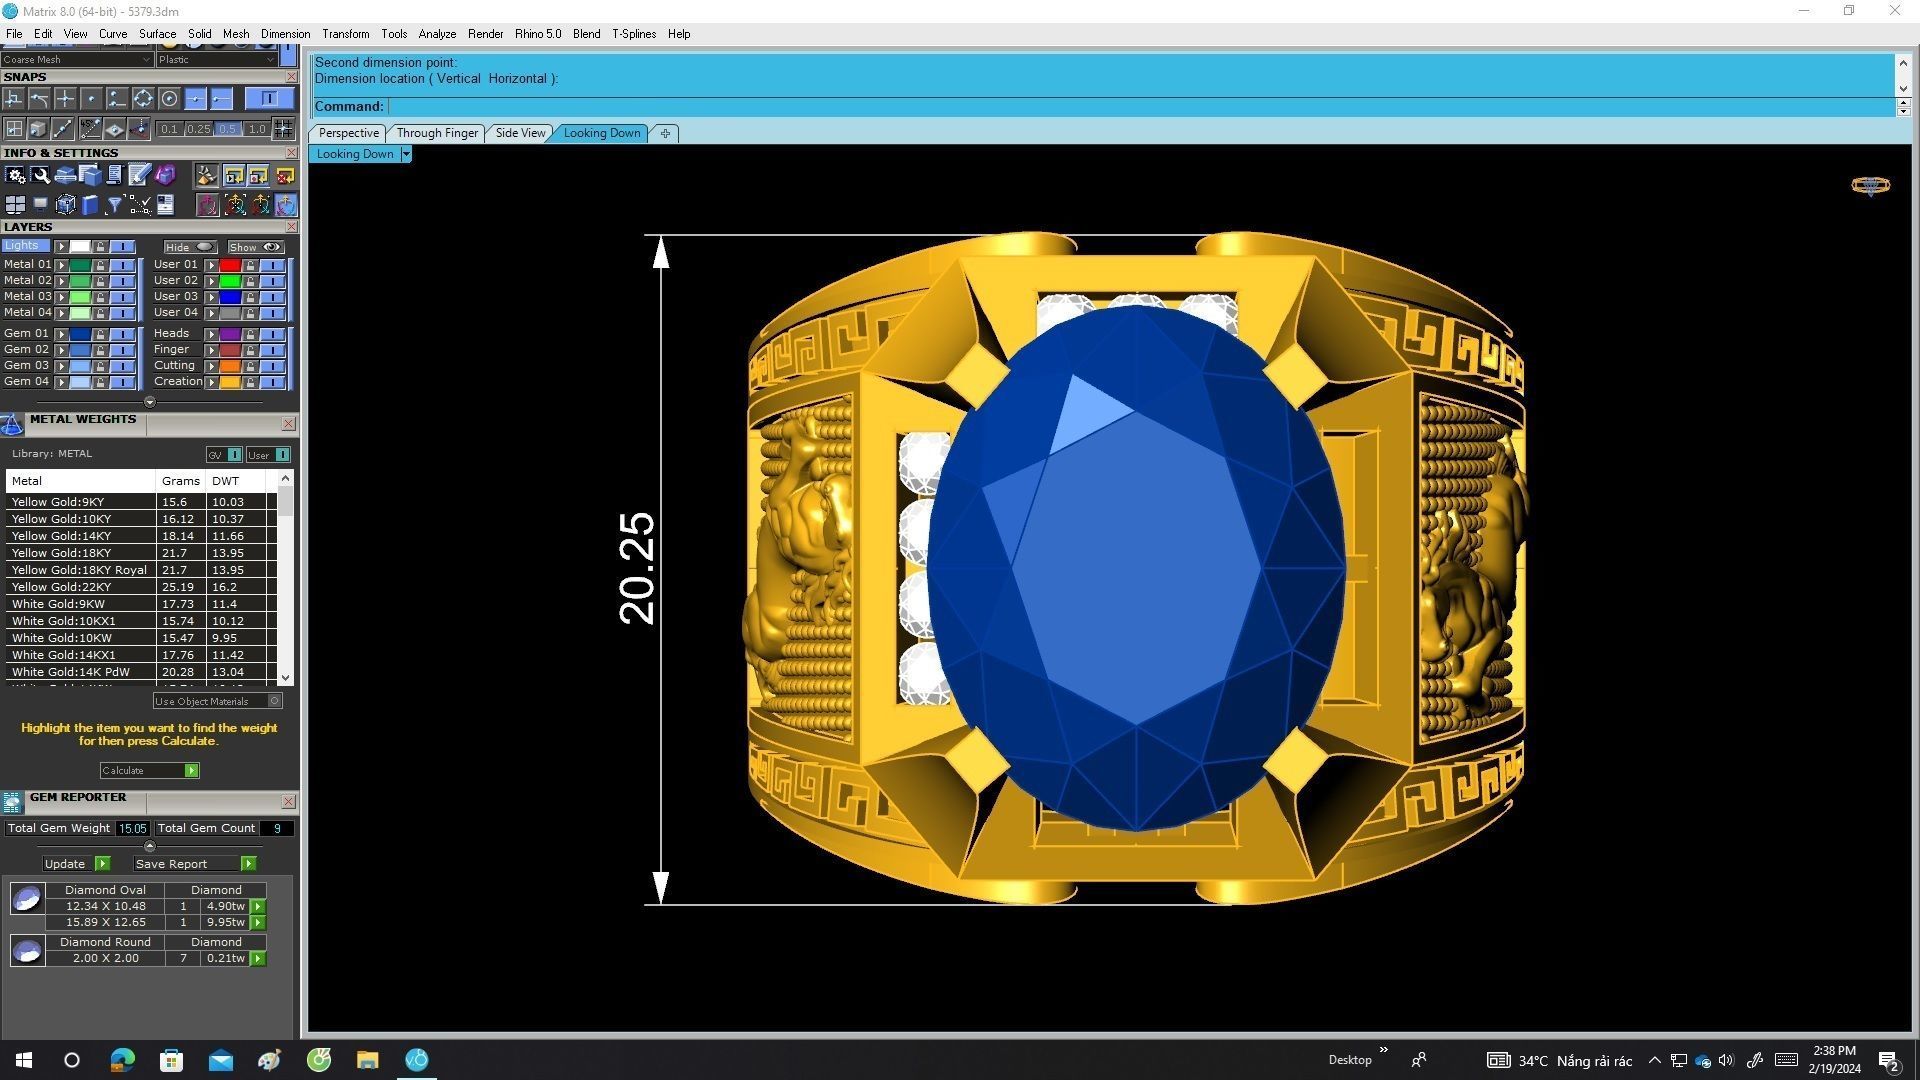Open the Plastic material dropdown
Screen dimensions: 1920x1080
tap(216, 59)
